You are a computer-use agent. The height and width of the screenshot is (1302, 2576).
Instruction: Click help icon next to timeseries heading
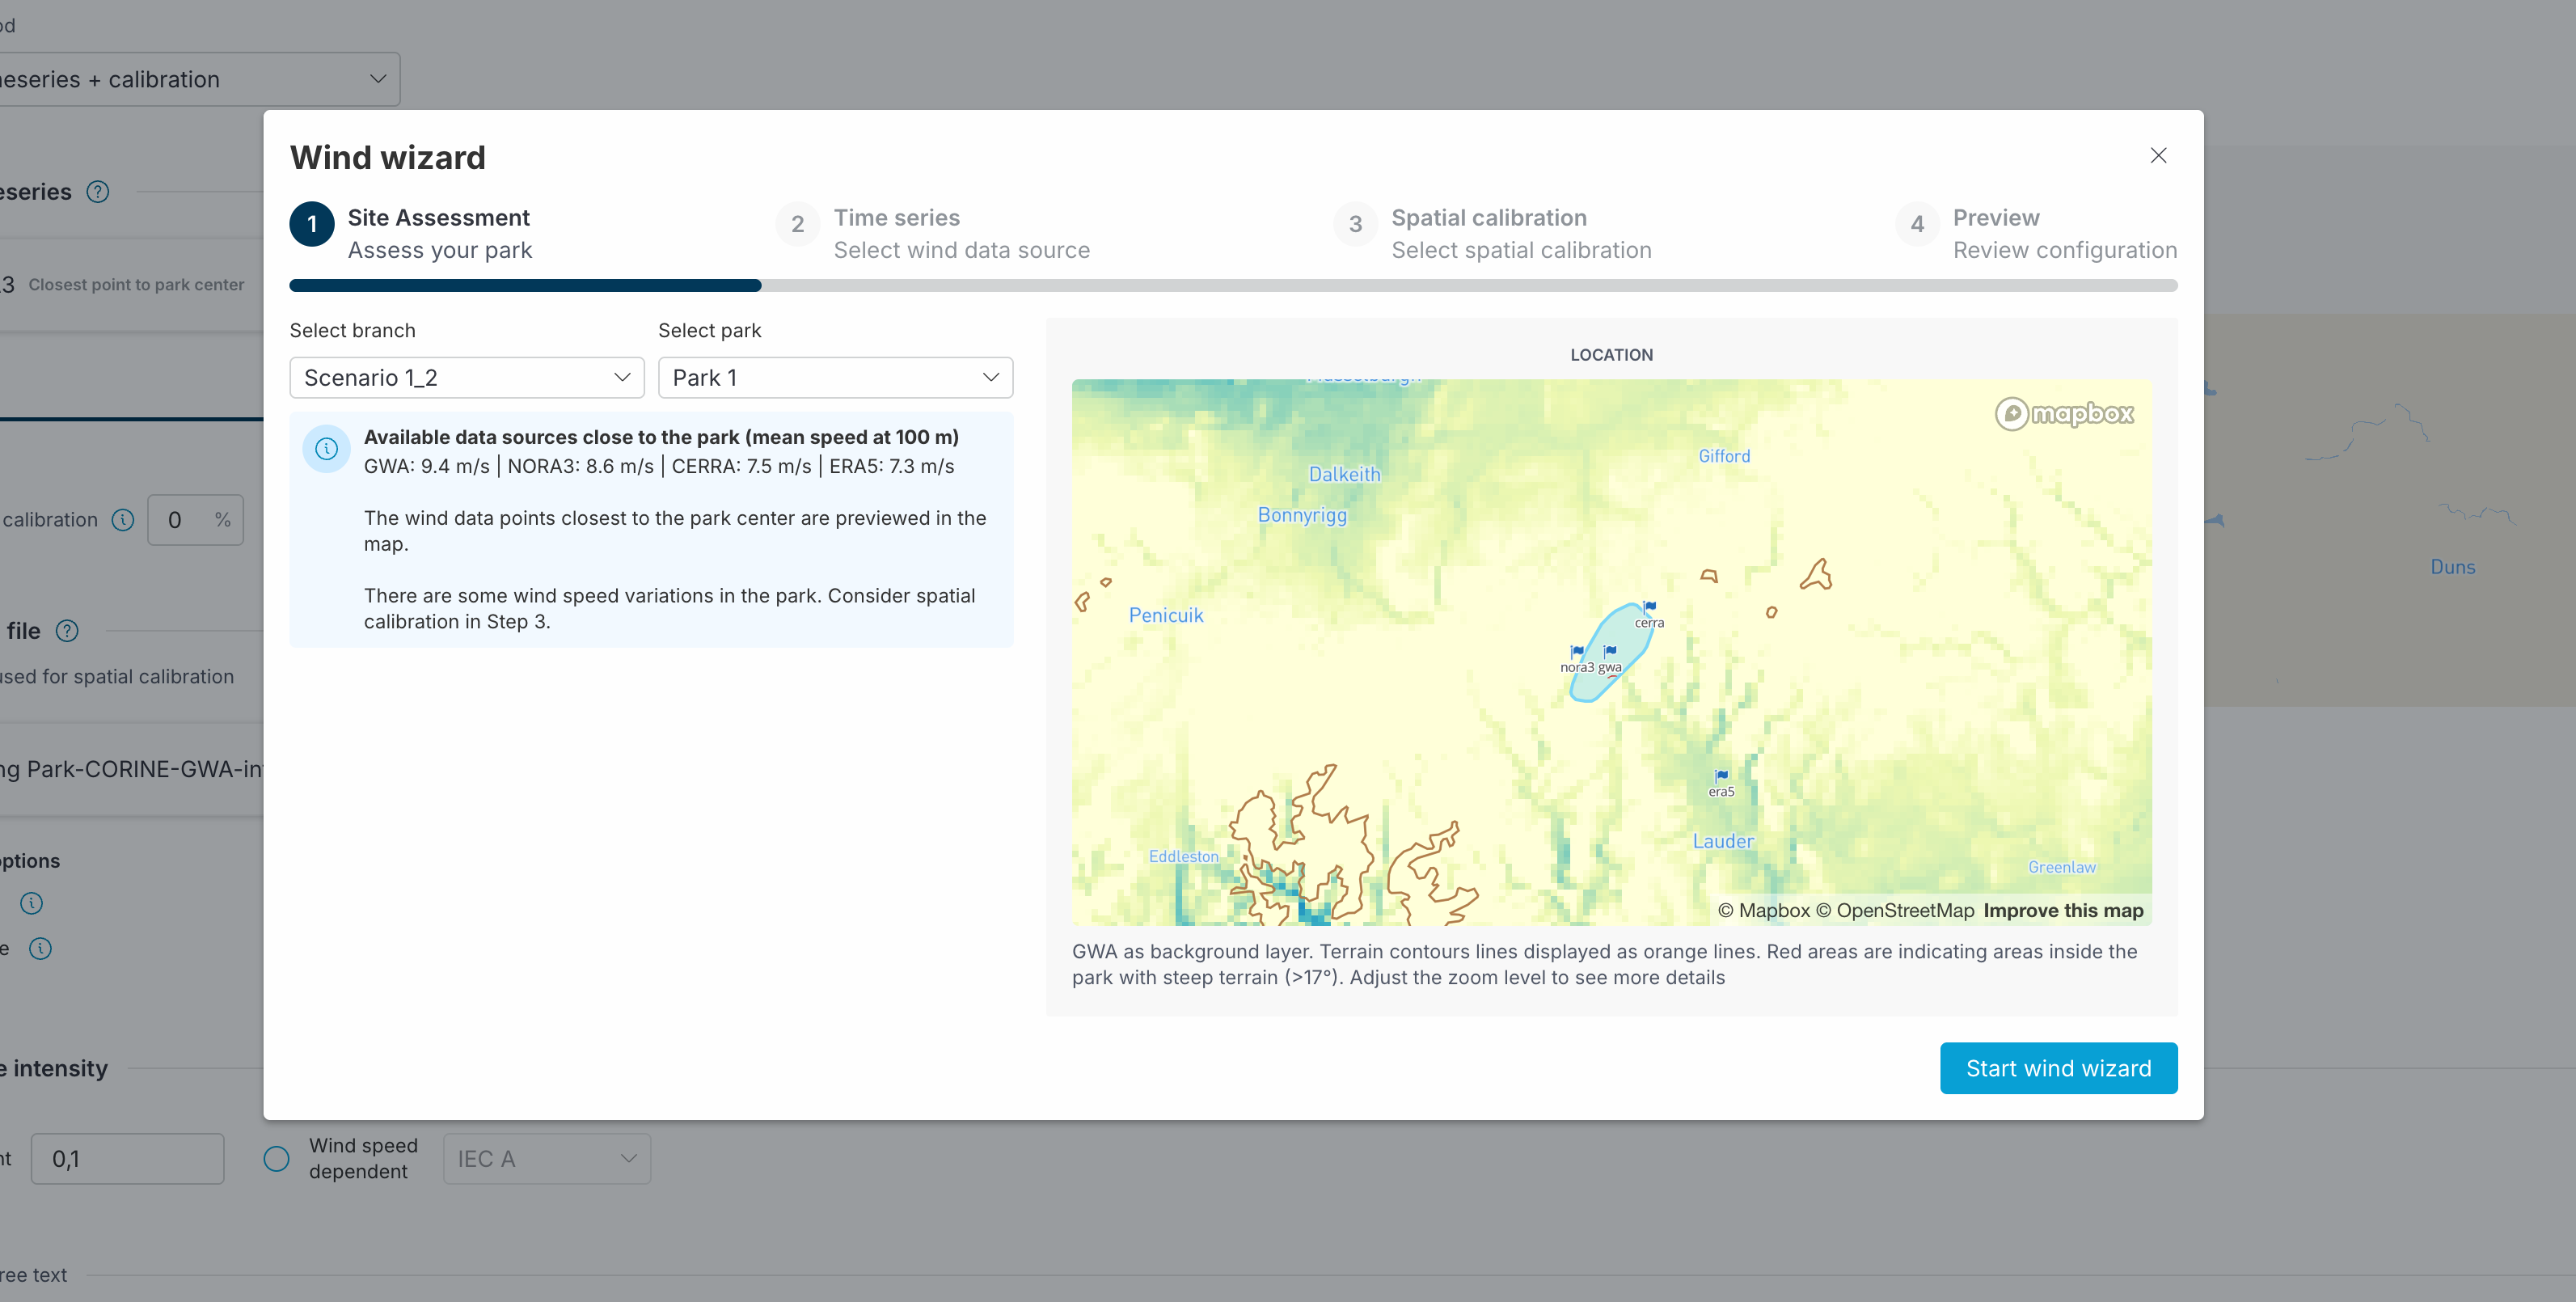pyautogui.click(x=98, y=192)
